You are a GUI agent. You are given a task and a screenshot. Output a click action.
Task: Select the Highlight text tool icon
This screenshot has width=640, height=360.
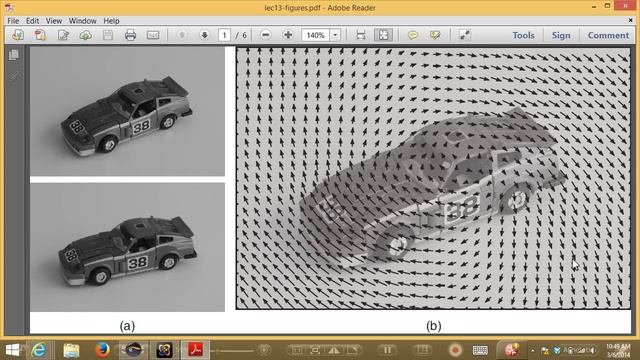(435, 35)
